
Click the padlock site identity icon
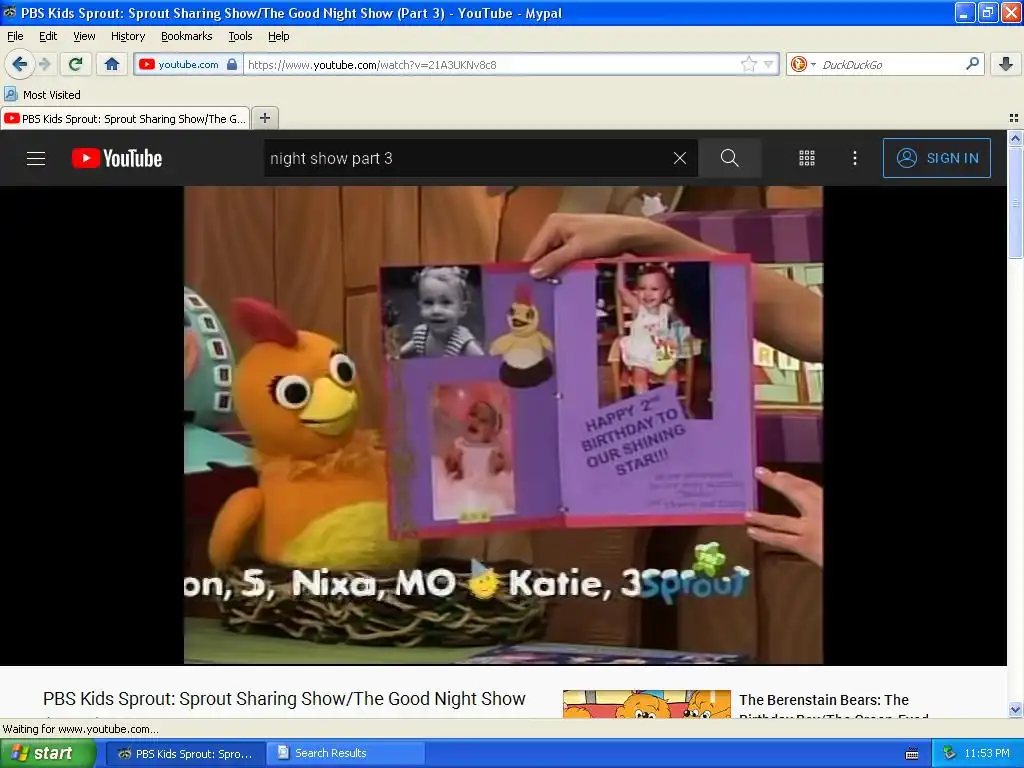tap(232, 64)
